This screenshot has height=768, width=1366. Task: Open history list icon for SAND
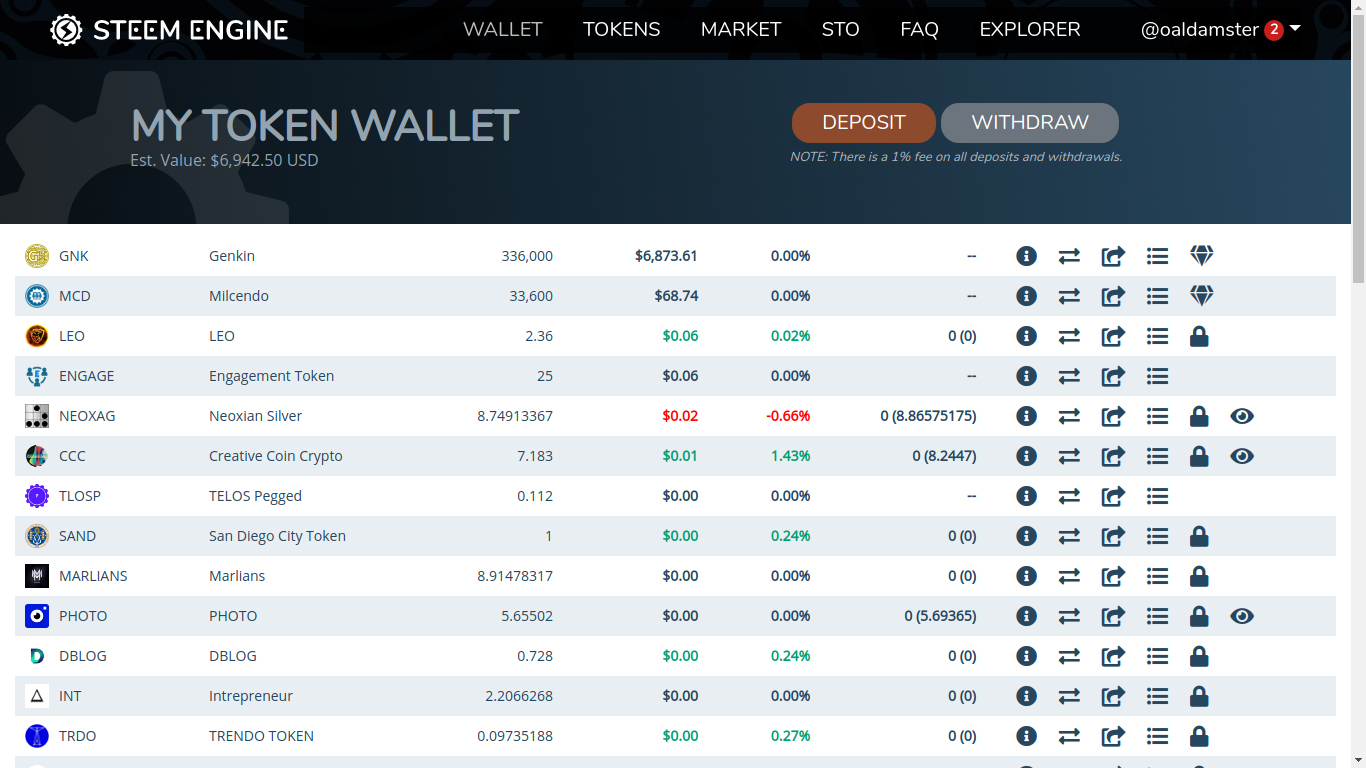1157,536
